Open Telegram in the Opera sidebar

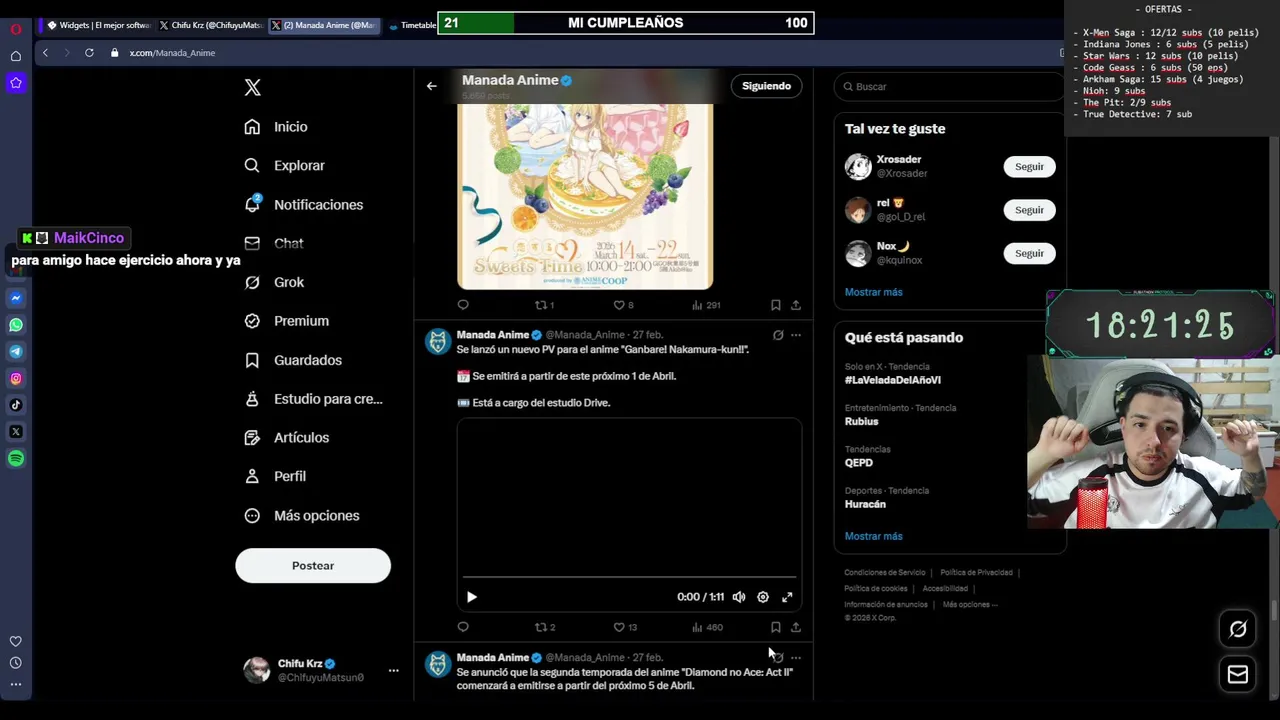click(x=16, y=351)
